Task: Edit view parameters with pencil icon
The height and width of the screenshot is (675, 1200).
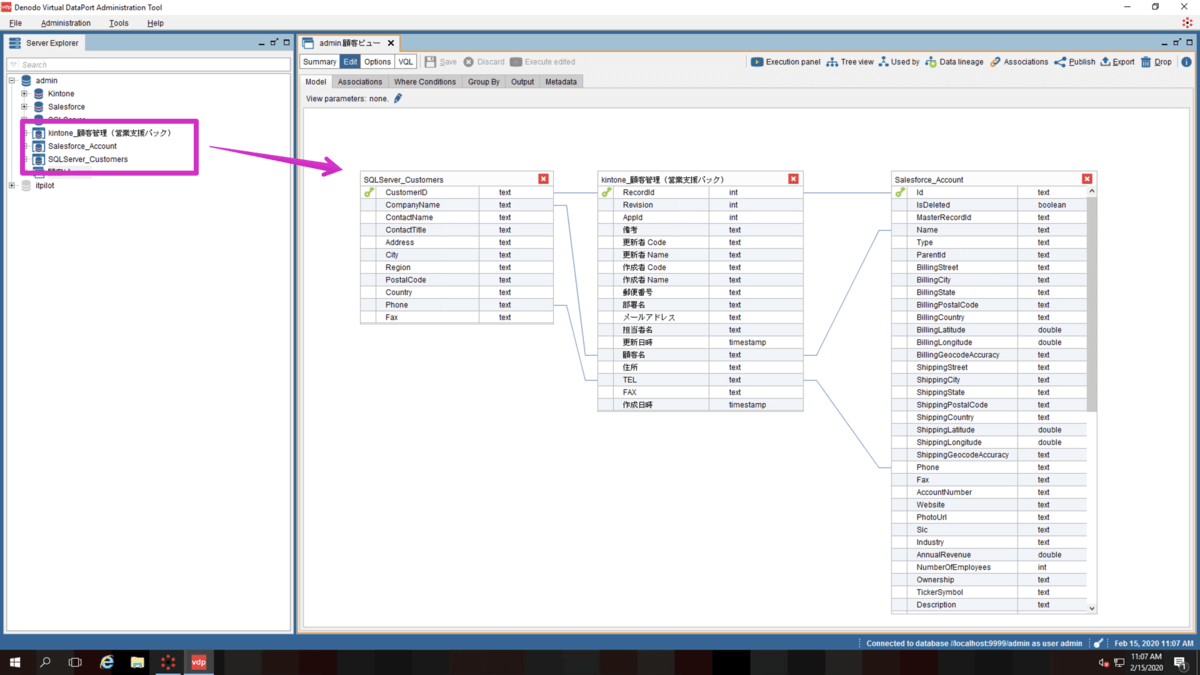Action: (398, 99)
